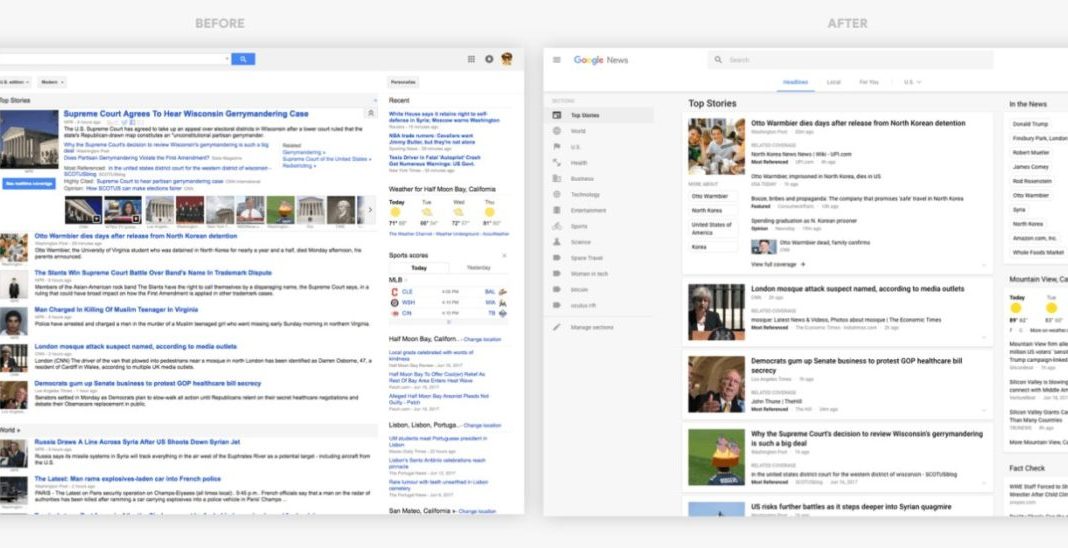
Task: Click the Manage sections pencil icon
Action: (x=556, y=327)
